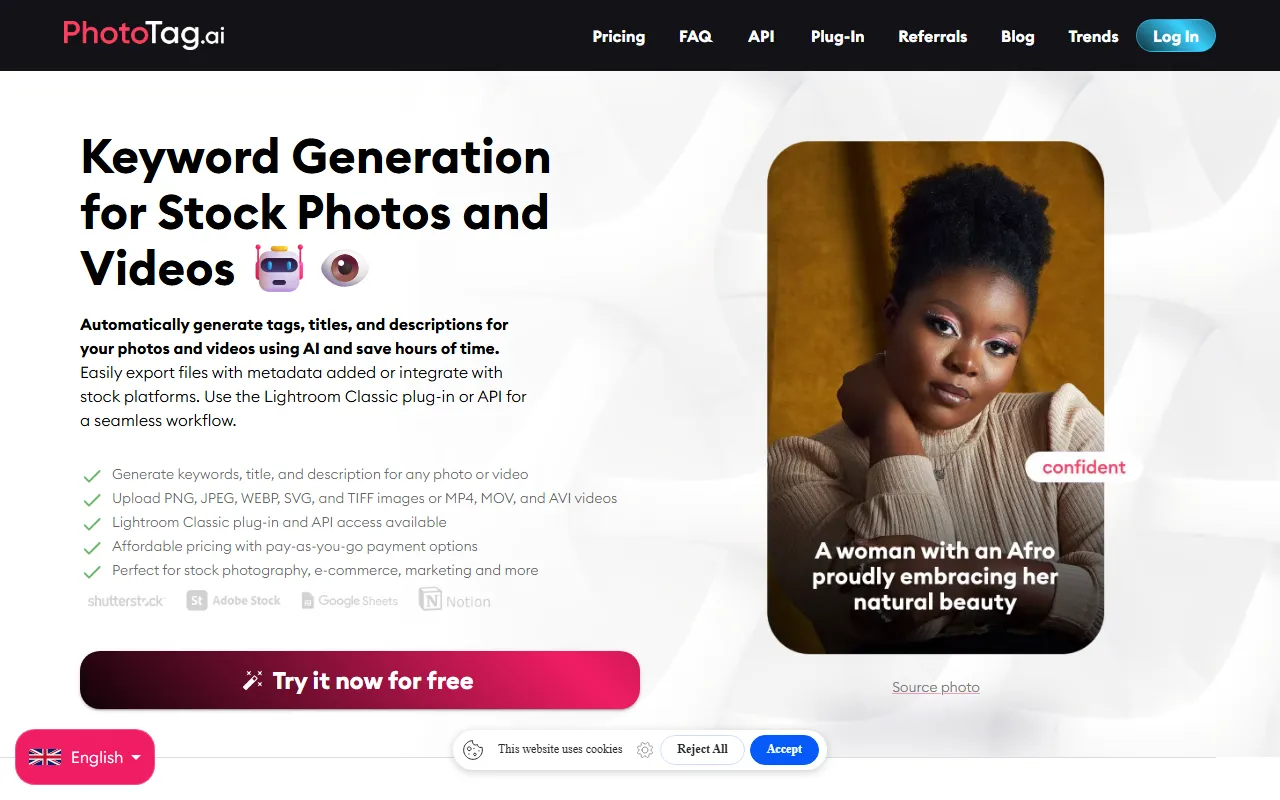
Task: Expand the English language dropdown
Action: tap(85, 757)
